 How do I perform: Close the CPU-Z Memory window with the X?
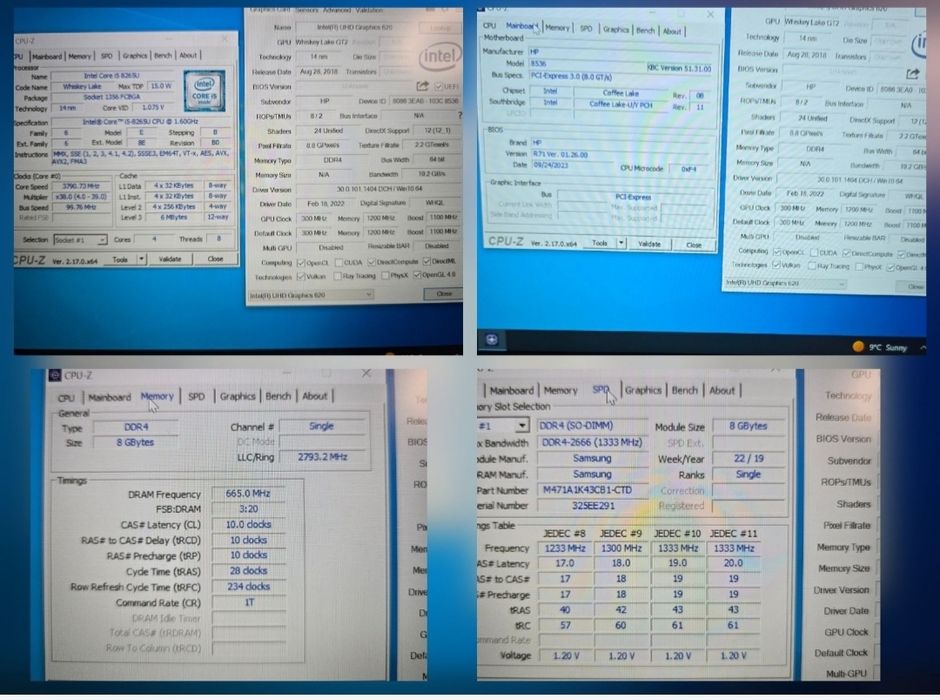(x=366, y=373)
